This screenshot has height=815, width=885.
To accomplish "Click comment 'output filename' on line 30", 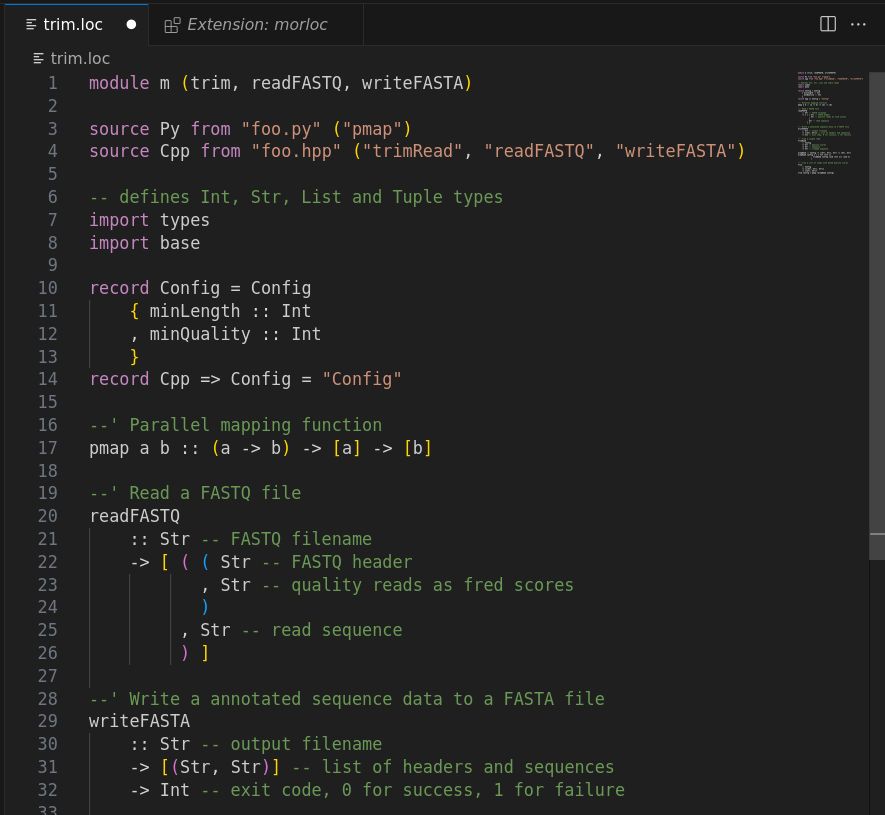I will tap(306, 744).
